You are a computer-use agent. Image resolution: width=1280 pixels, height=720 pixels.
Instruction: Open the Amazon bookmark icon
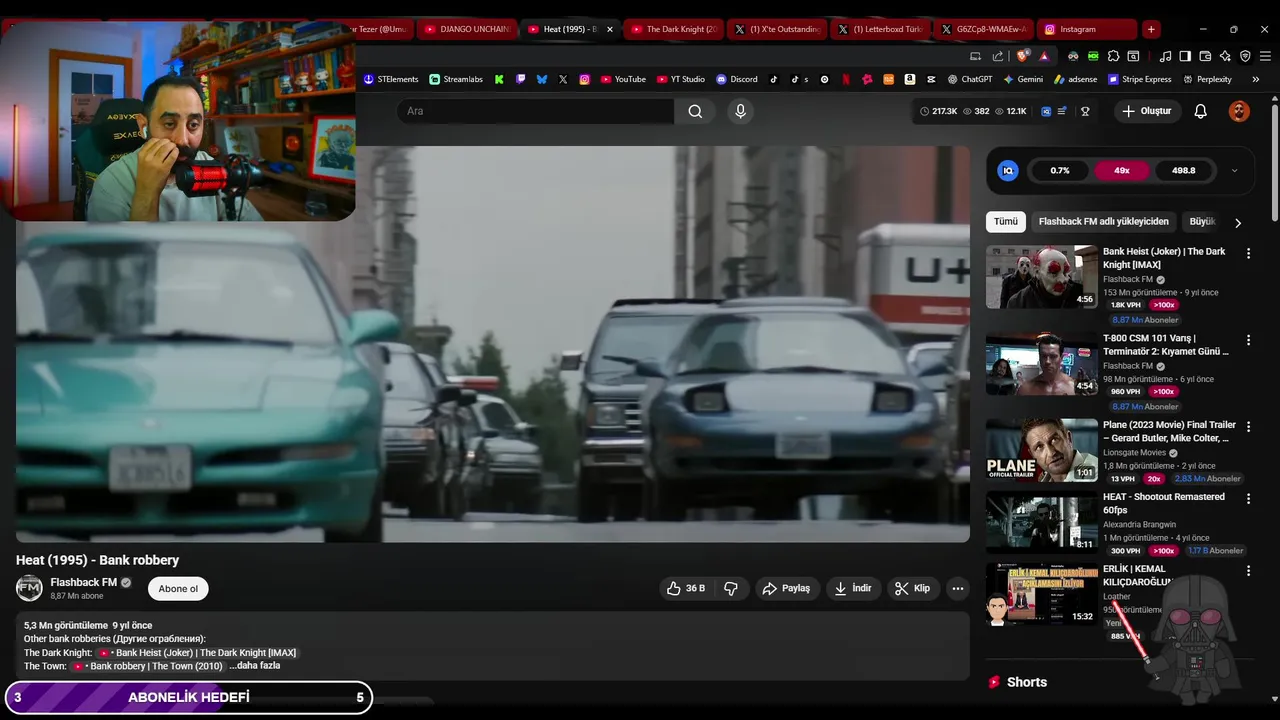point(910,79)
